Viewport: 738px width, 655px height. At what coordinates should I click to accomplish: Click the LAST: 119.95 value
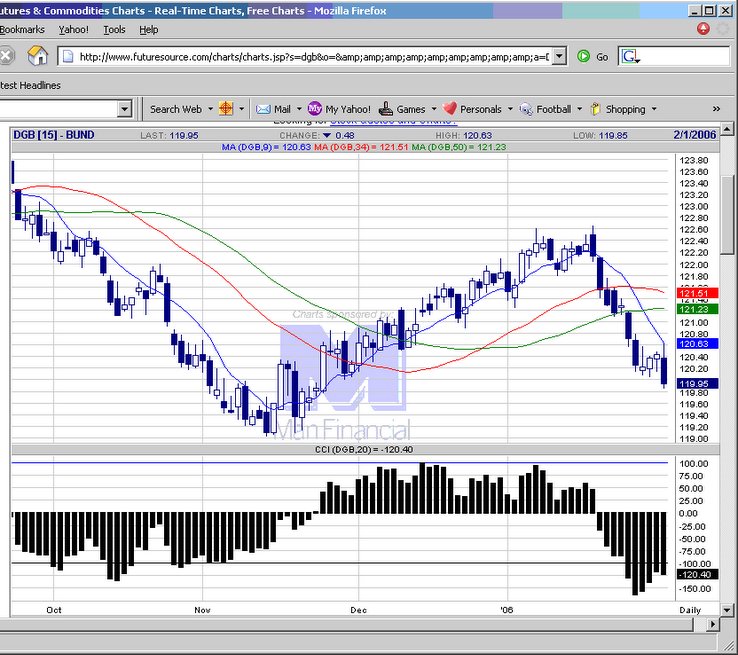click(169, 136)
